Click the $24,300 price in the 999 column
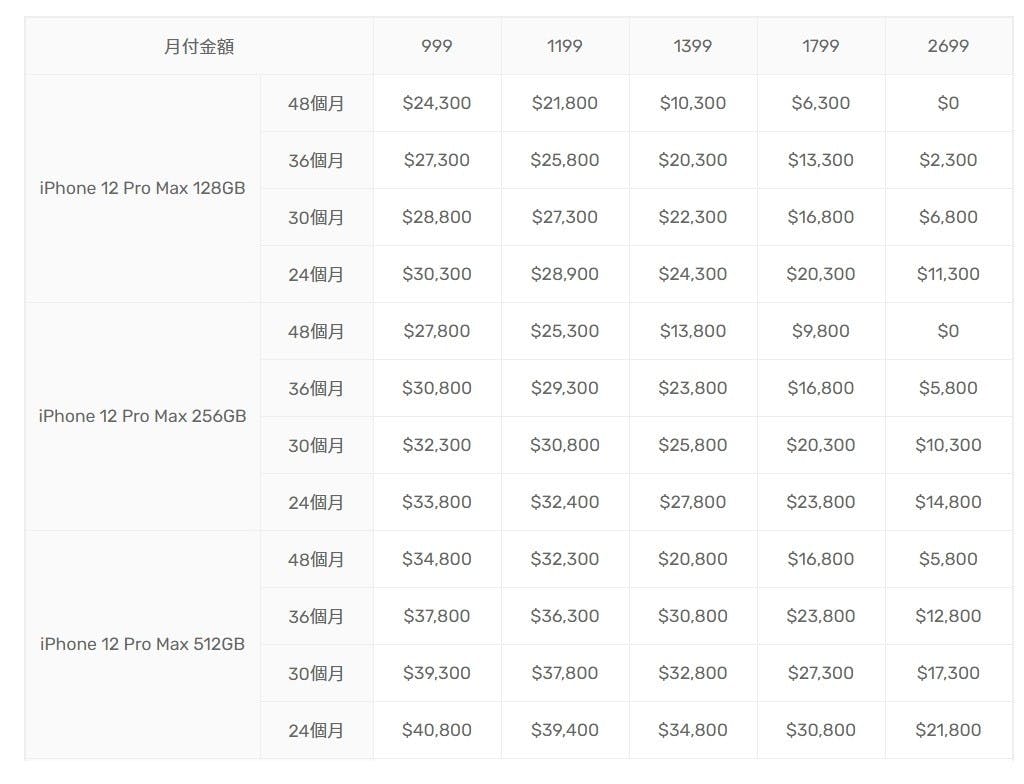 437,103
